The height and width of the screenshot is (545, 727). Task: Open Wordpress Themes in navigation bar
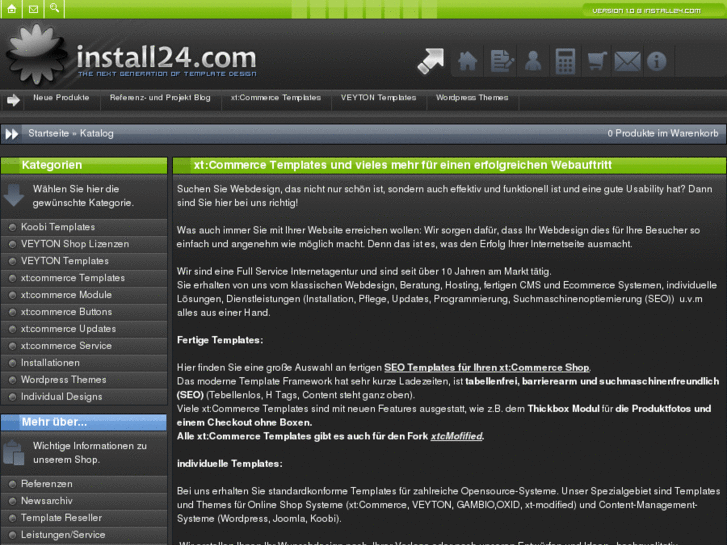pos(472,97)
